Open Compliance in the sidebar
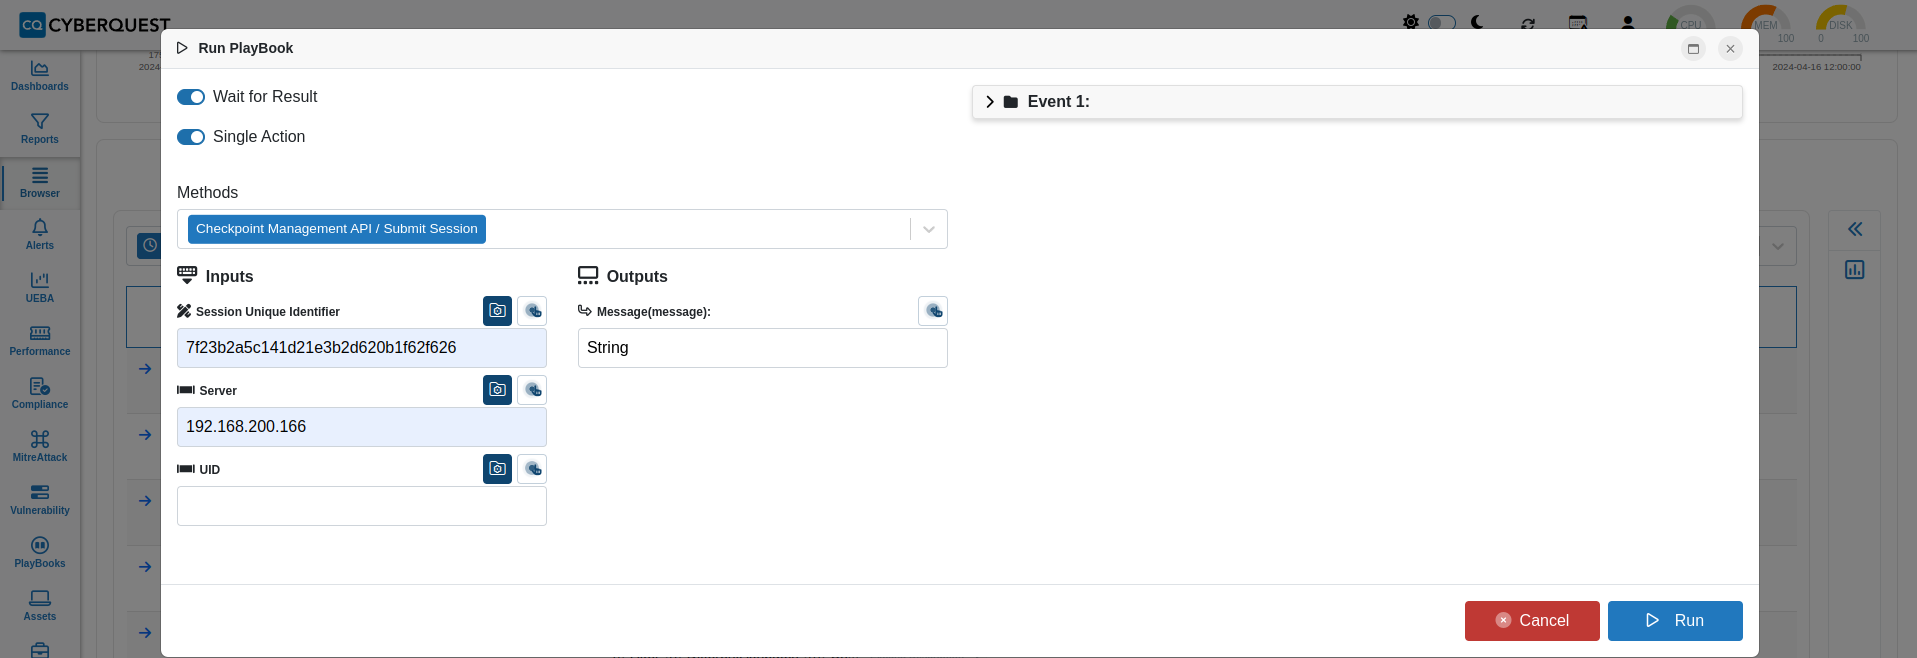This screenshot has height=658, width=1917. point(40,394)
